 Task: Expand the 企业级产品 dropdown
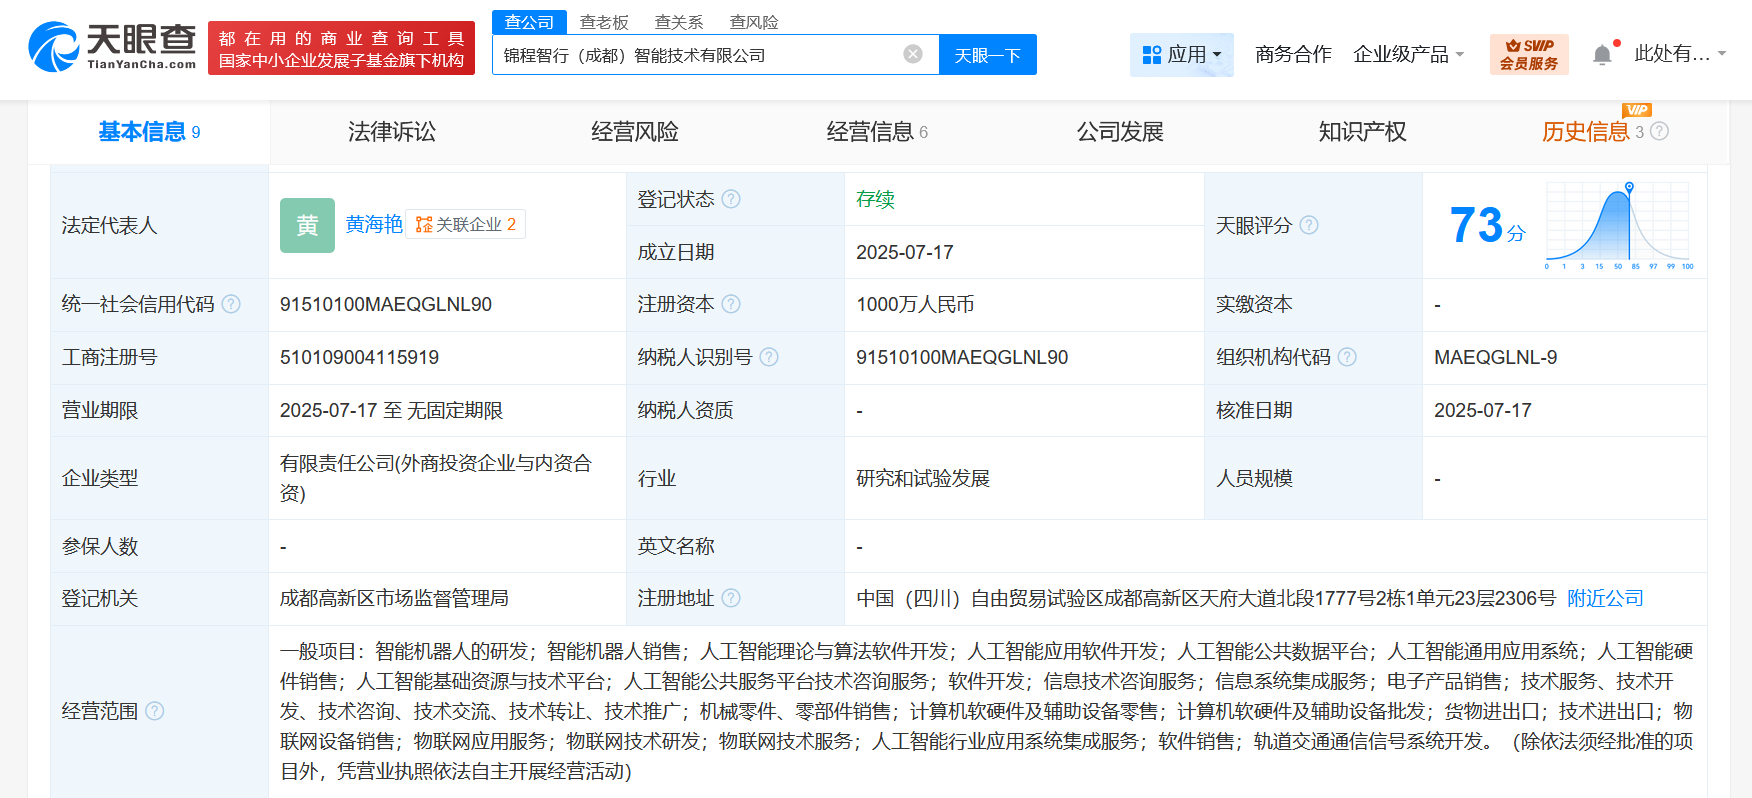click(1408, 54)
